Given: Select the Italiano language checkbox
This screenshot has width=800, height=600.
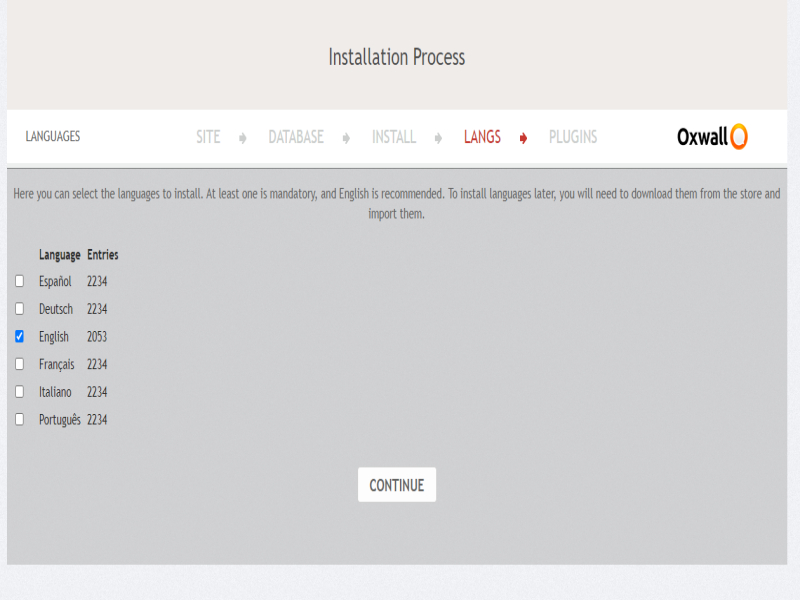Looking at the screenshot, I should 19,392.
